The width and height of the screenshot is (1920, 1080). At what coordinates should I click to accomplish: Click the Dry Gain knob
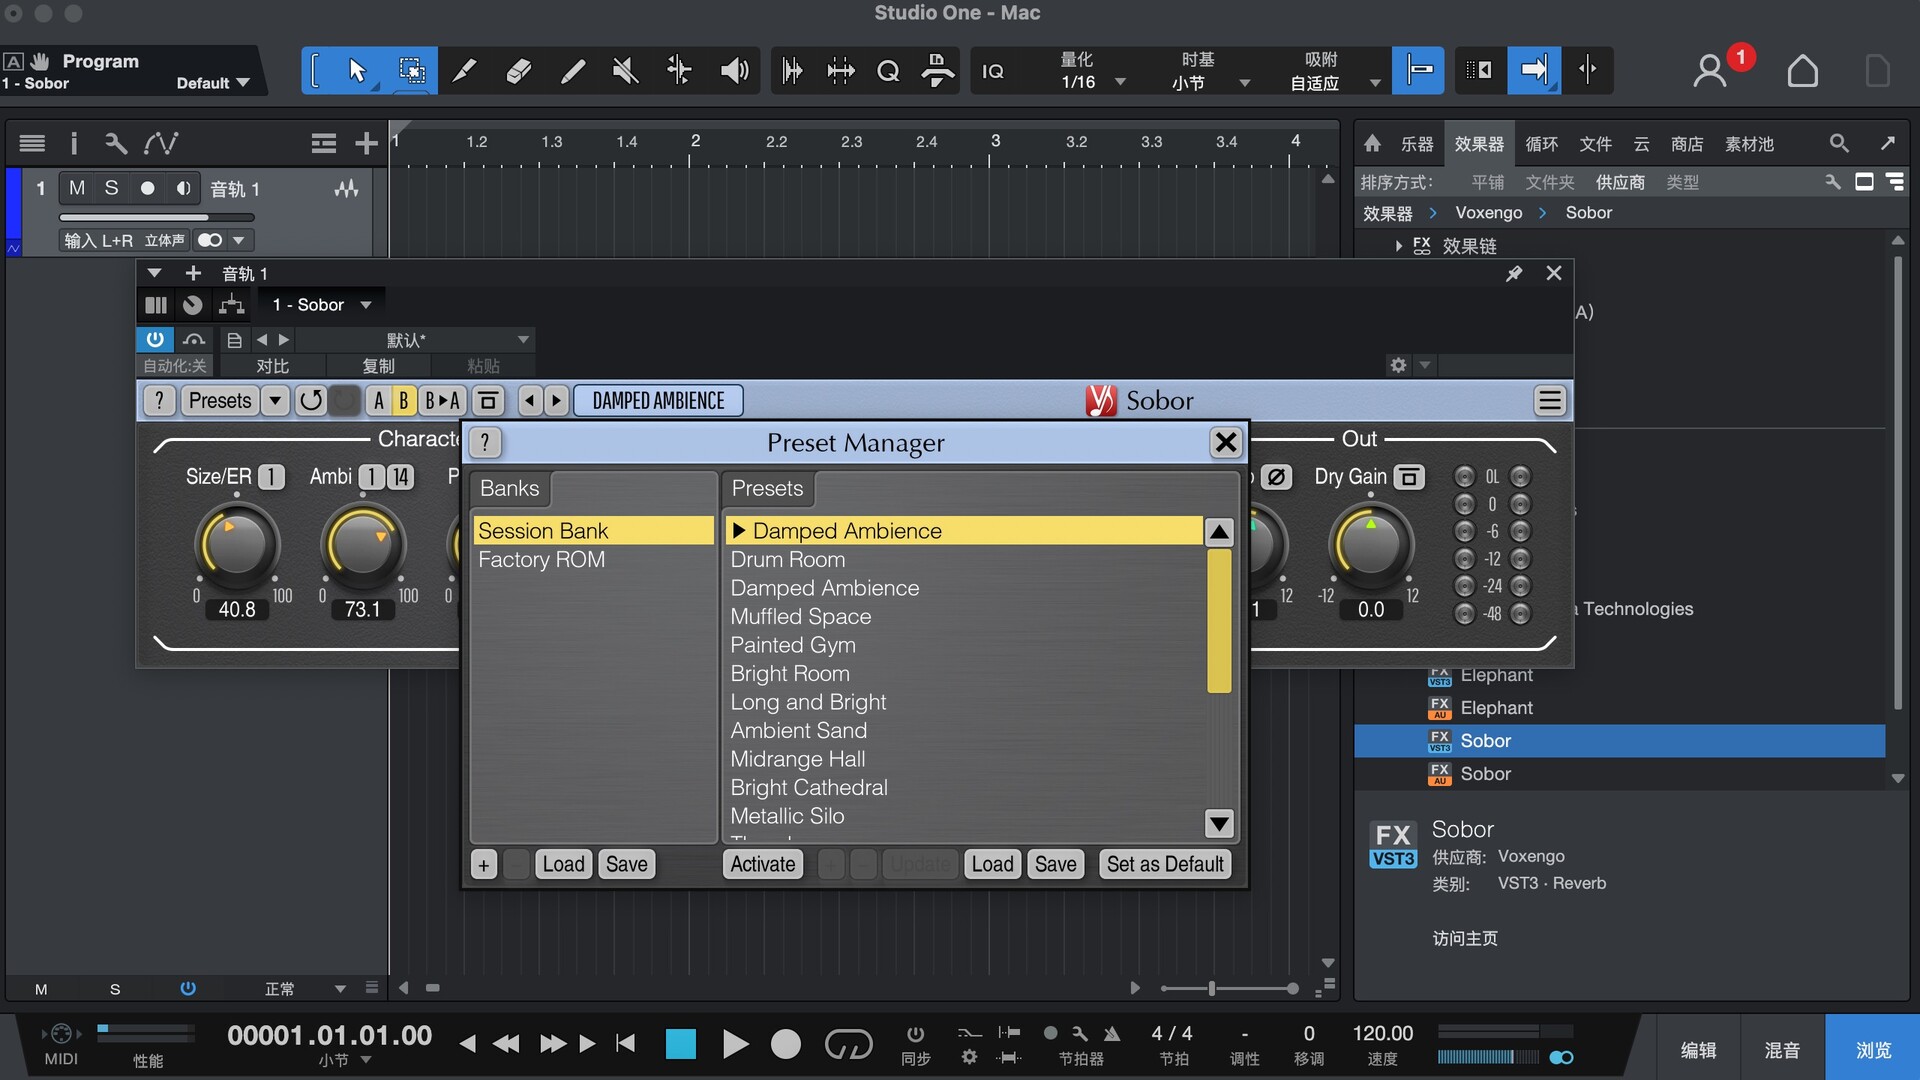1370,547
